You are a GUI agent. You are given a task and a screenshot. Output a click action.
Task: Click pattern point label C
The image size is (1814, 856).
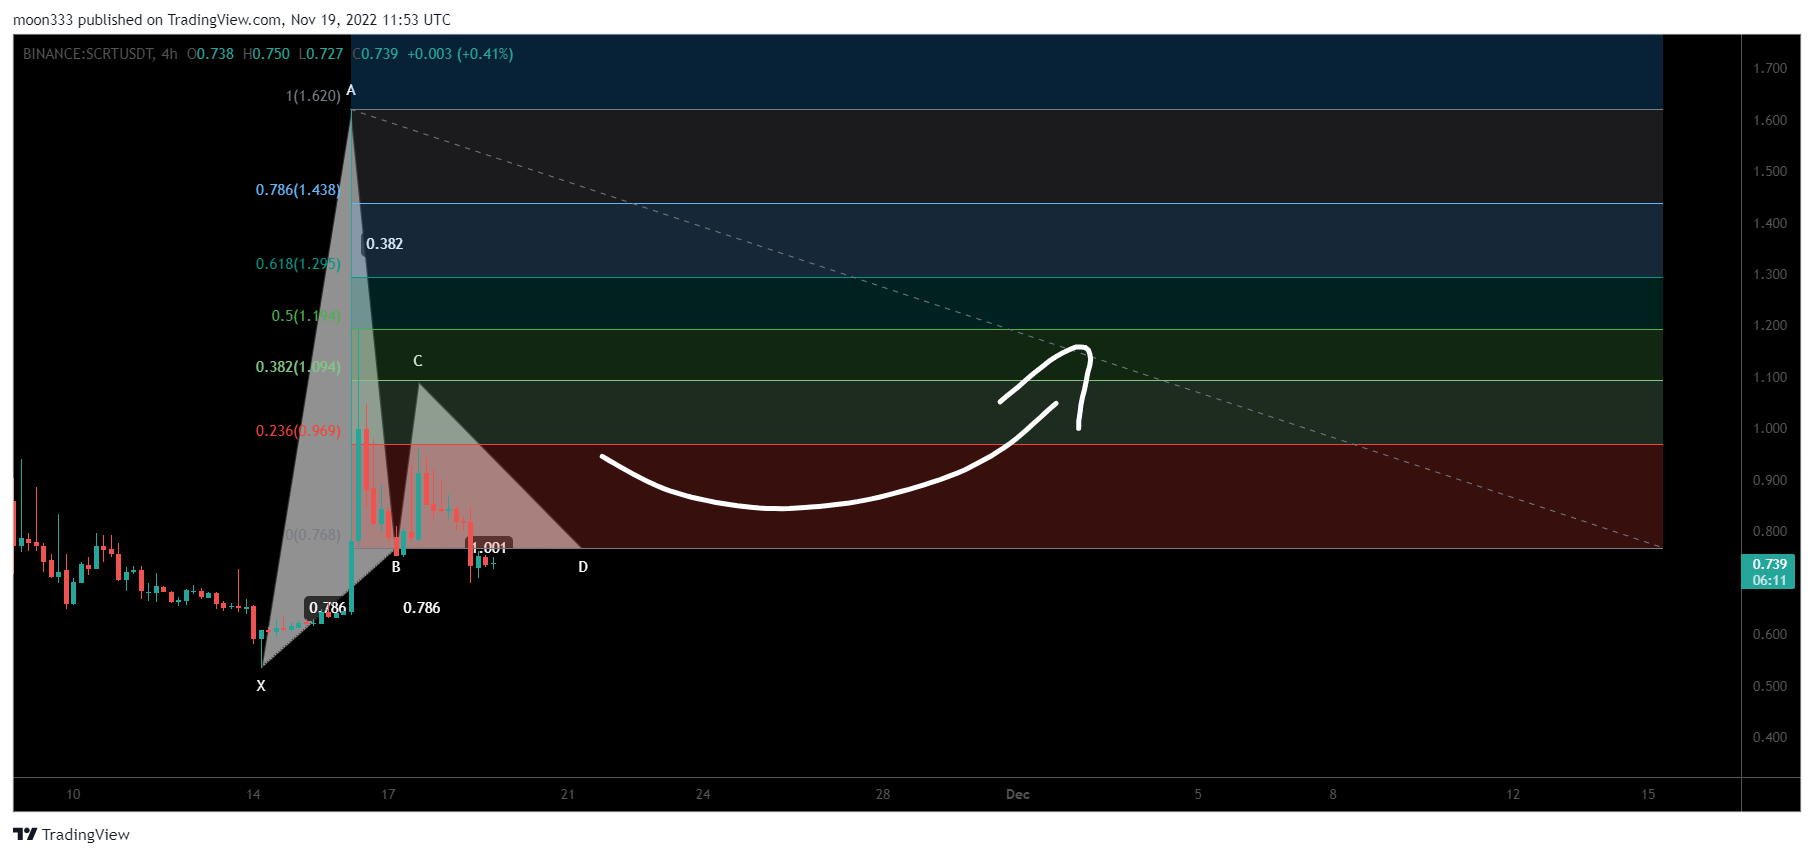click(418, 361)
